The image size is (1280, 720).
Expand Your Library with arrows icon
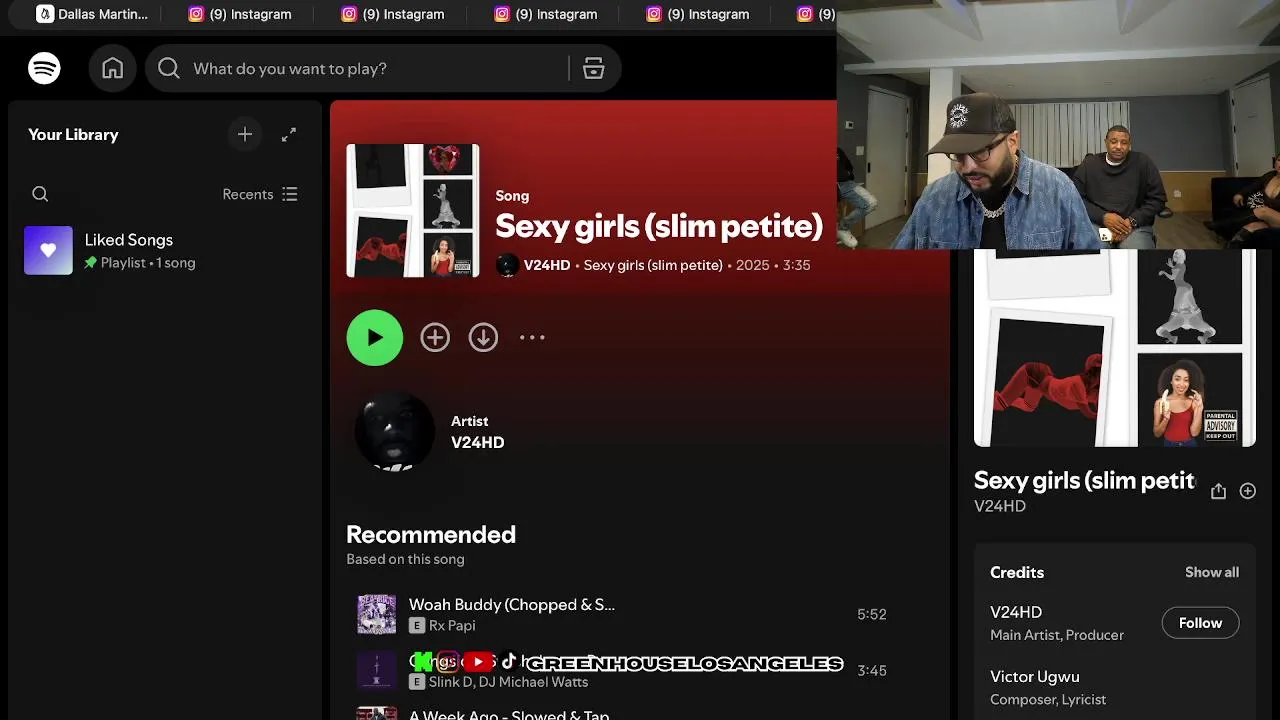(289, 134)
